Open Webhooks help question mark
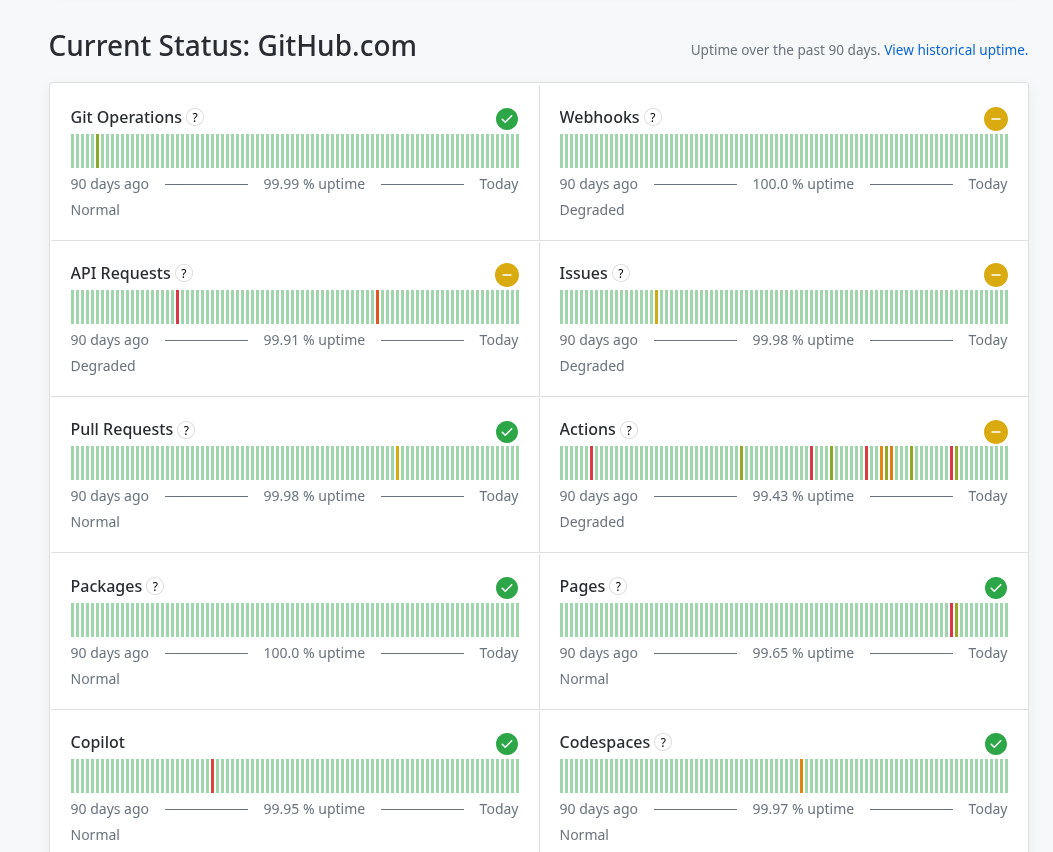Viewport: 1053px width, 852px height. (652, 117)
